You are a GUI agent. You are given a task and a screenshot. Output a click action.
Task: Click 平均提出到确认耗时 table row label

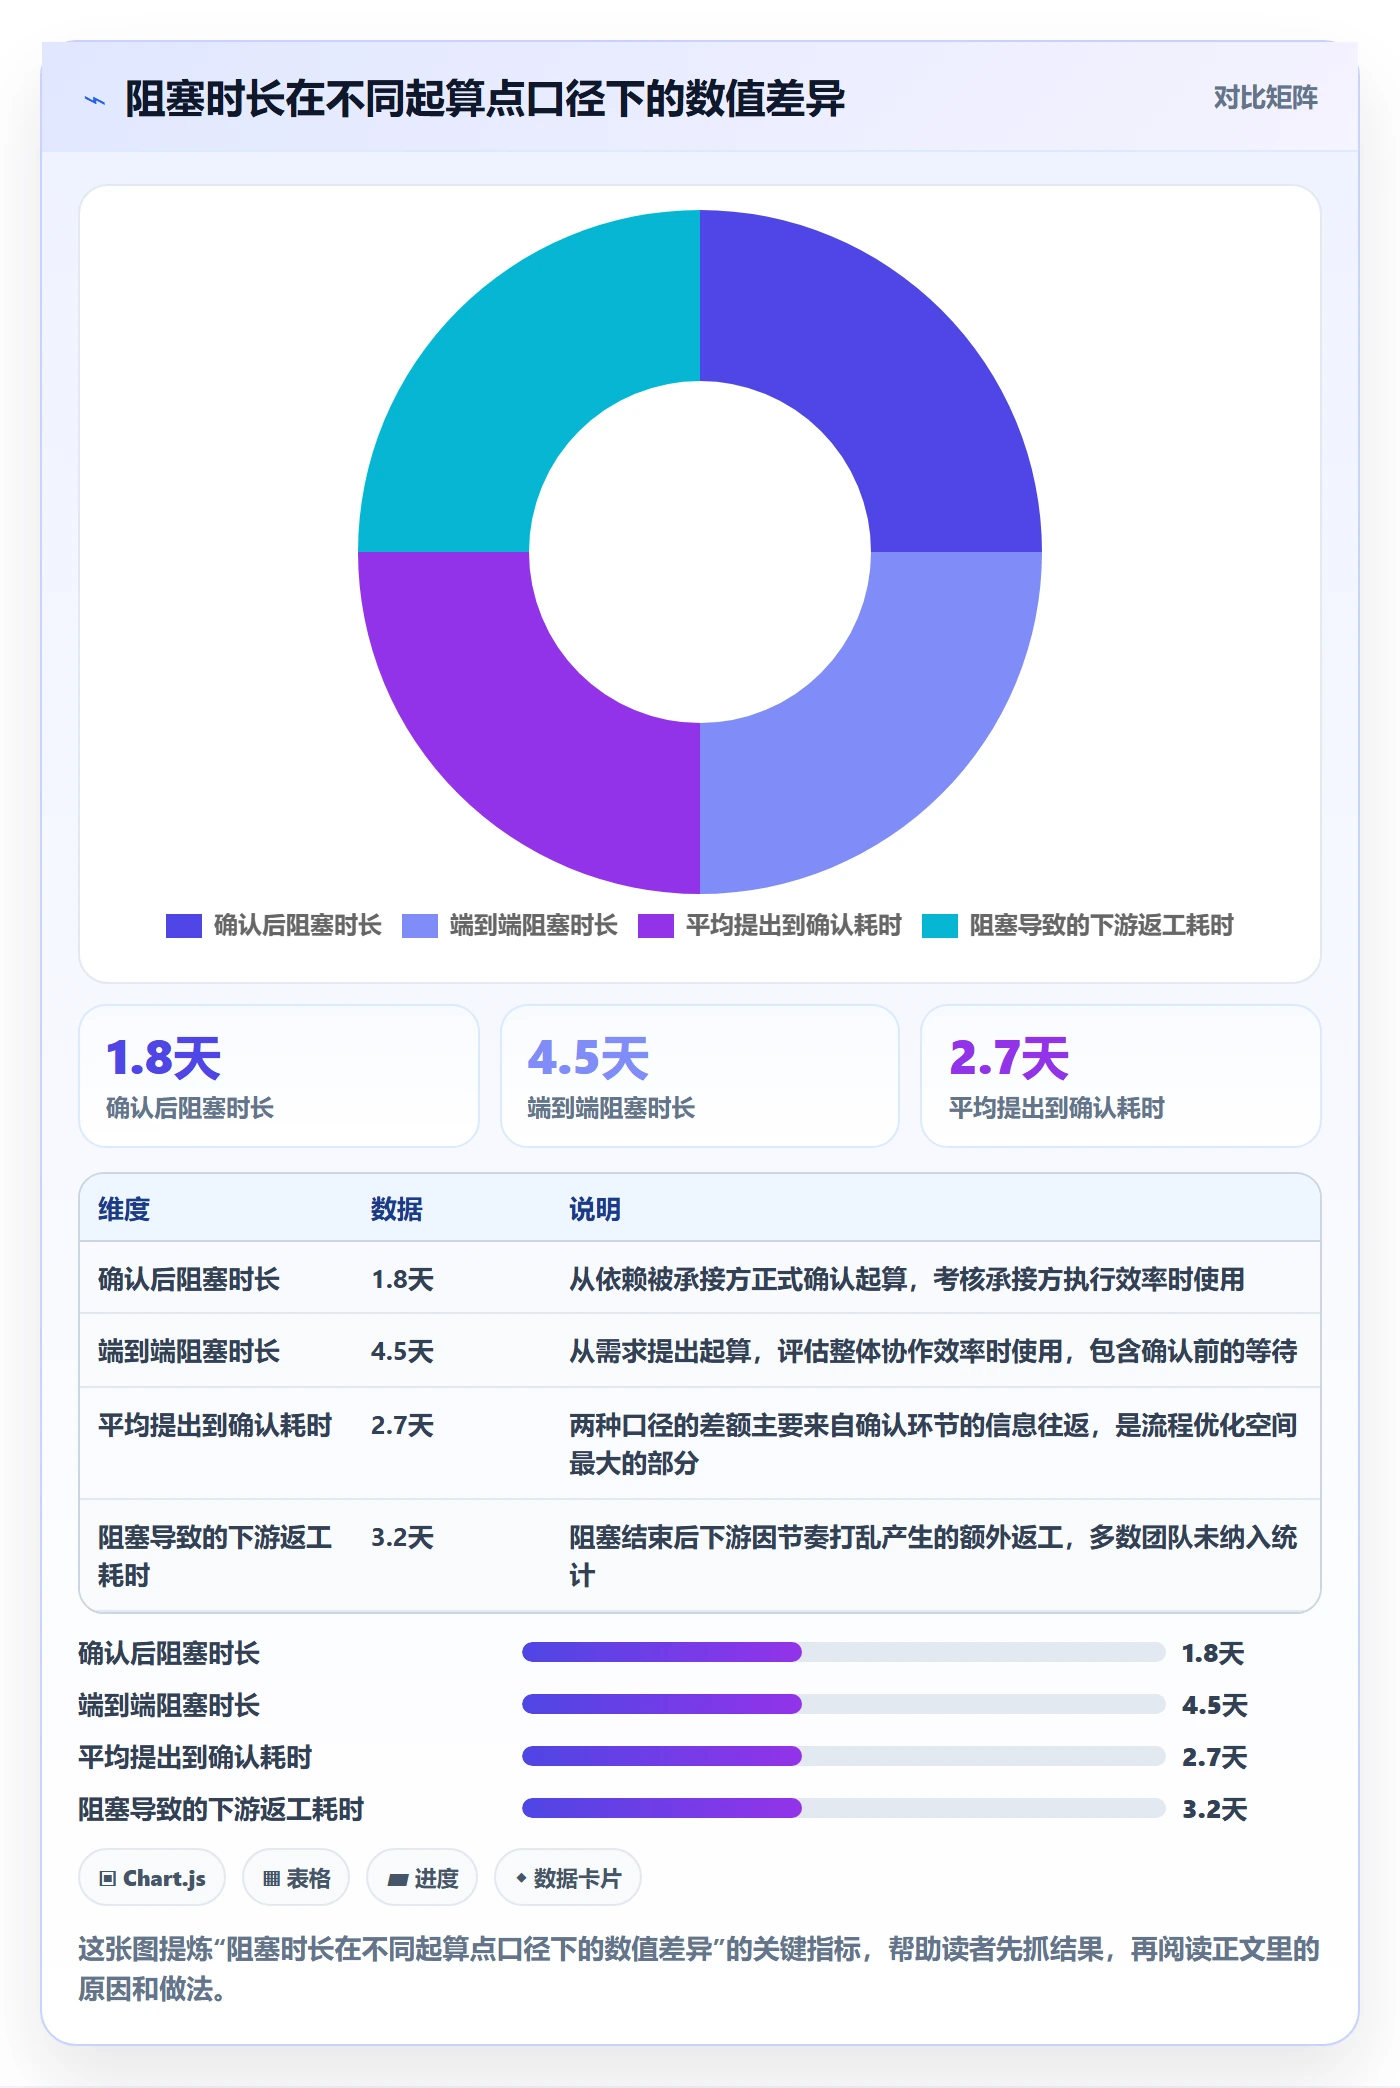pyautogui.click(x=215, y=1426)
